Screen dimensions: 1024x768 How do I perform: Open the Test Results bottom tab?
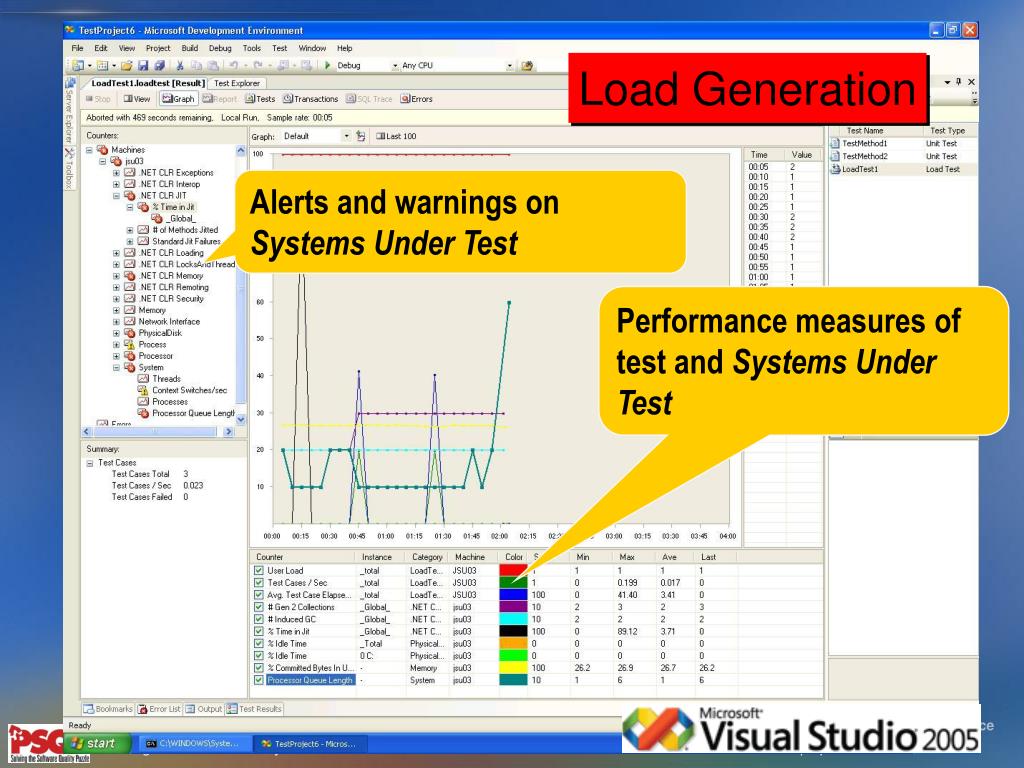(254, 709)
